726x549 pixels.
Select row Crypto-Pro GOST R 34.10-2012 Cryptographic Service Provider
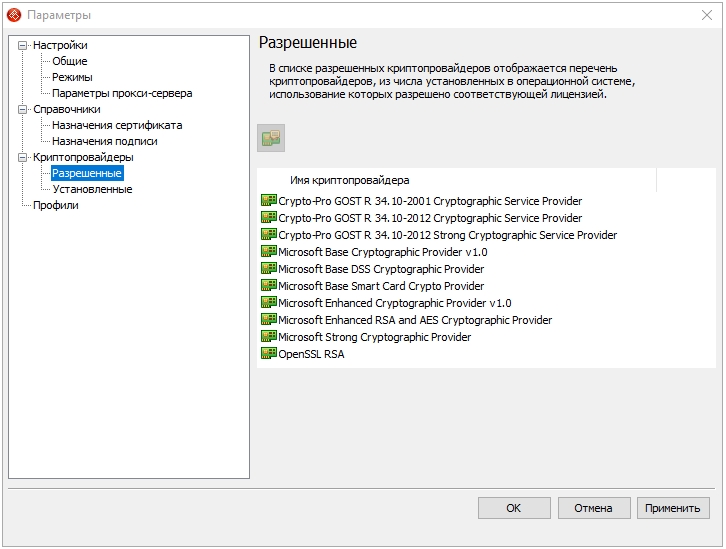(421, 218)
